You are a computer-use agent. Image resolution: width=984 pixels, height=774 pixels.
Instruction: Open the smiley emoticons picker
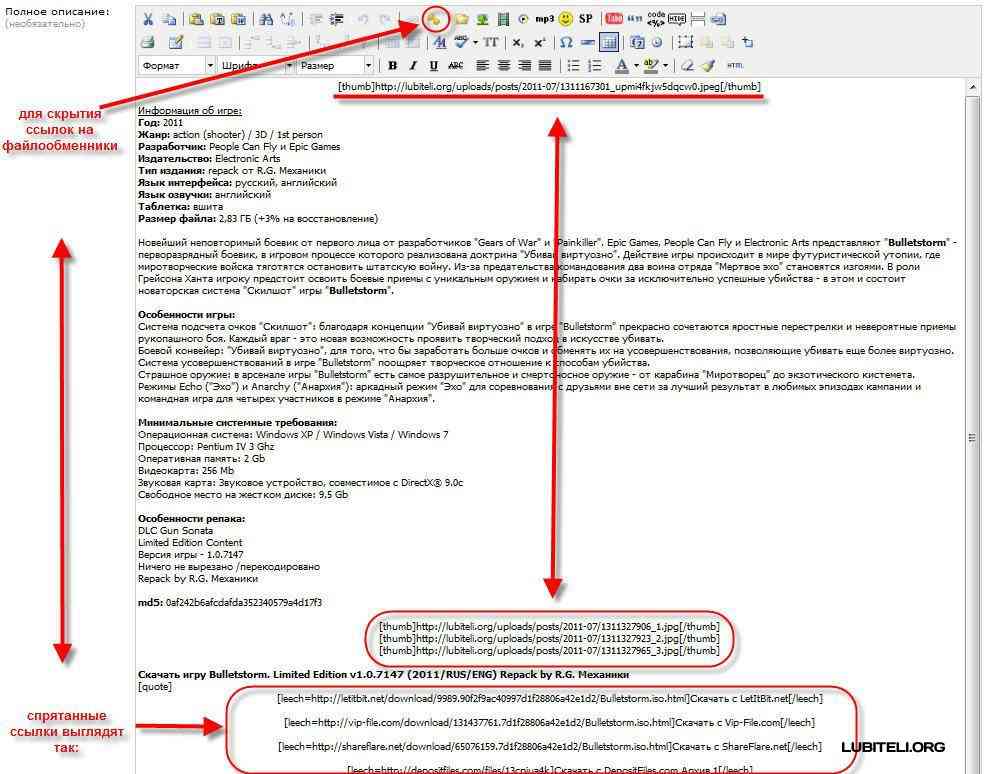[565, 19]
